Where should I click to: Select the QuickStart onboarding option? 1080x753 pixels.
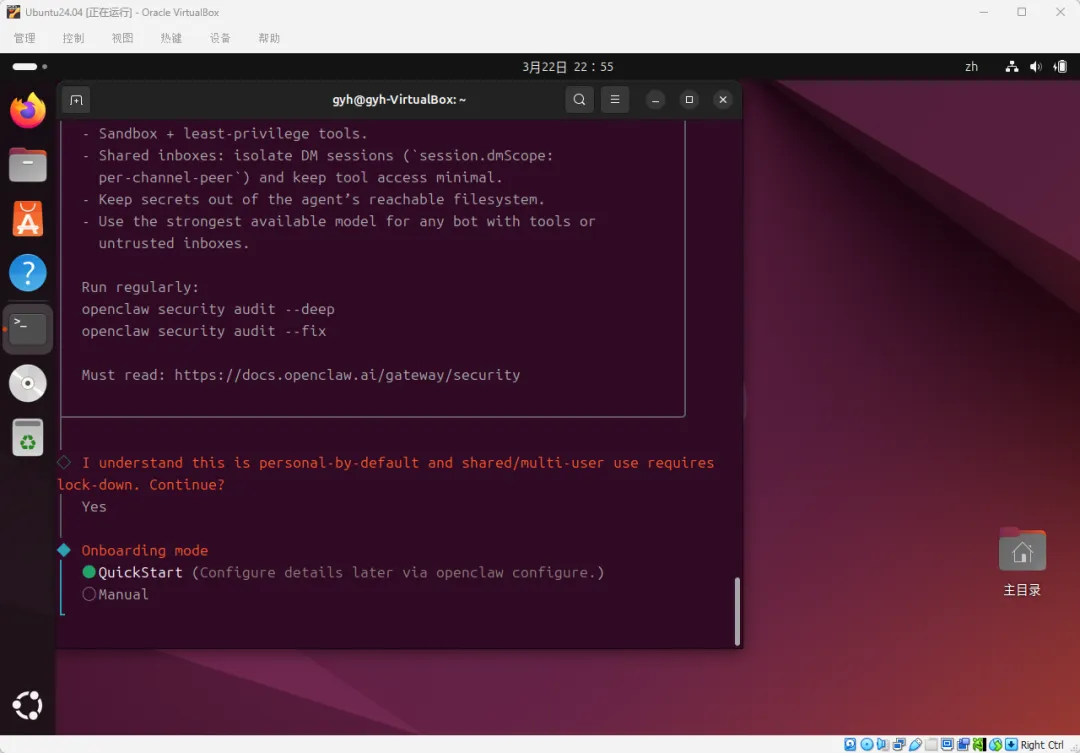tap(343, 573)
